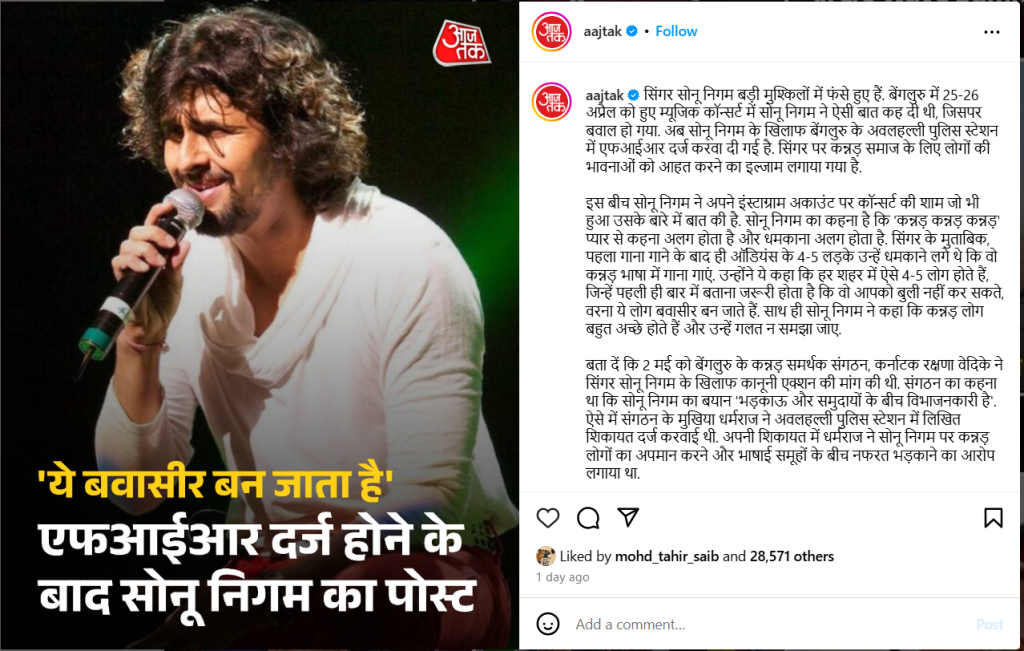1024x651 pixels.
Task: Click the verified badge in the caption
Action: 633,95
